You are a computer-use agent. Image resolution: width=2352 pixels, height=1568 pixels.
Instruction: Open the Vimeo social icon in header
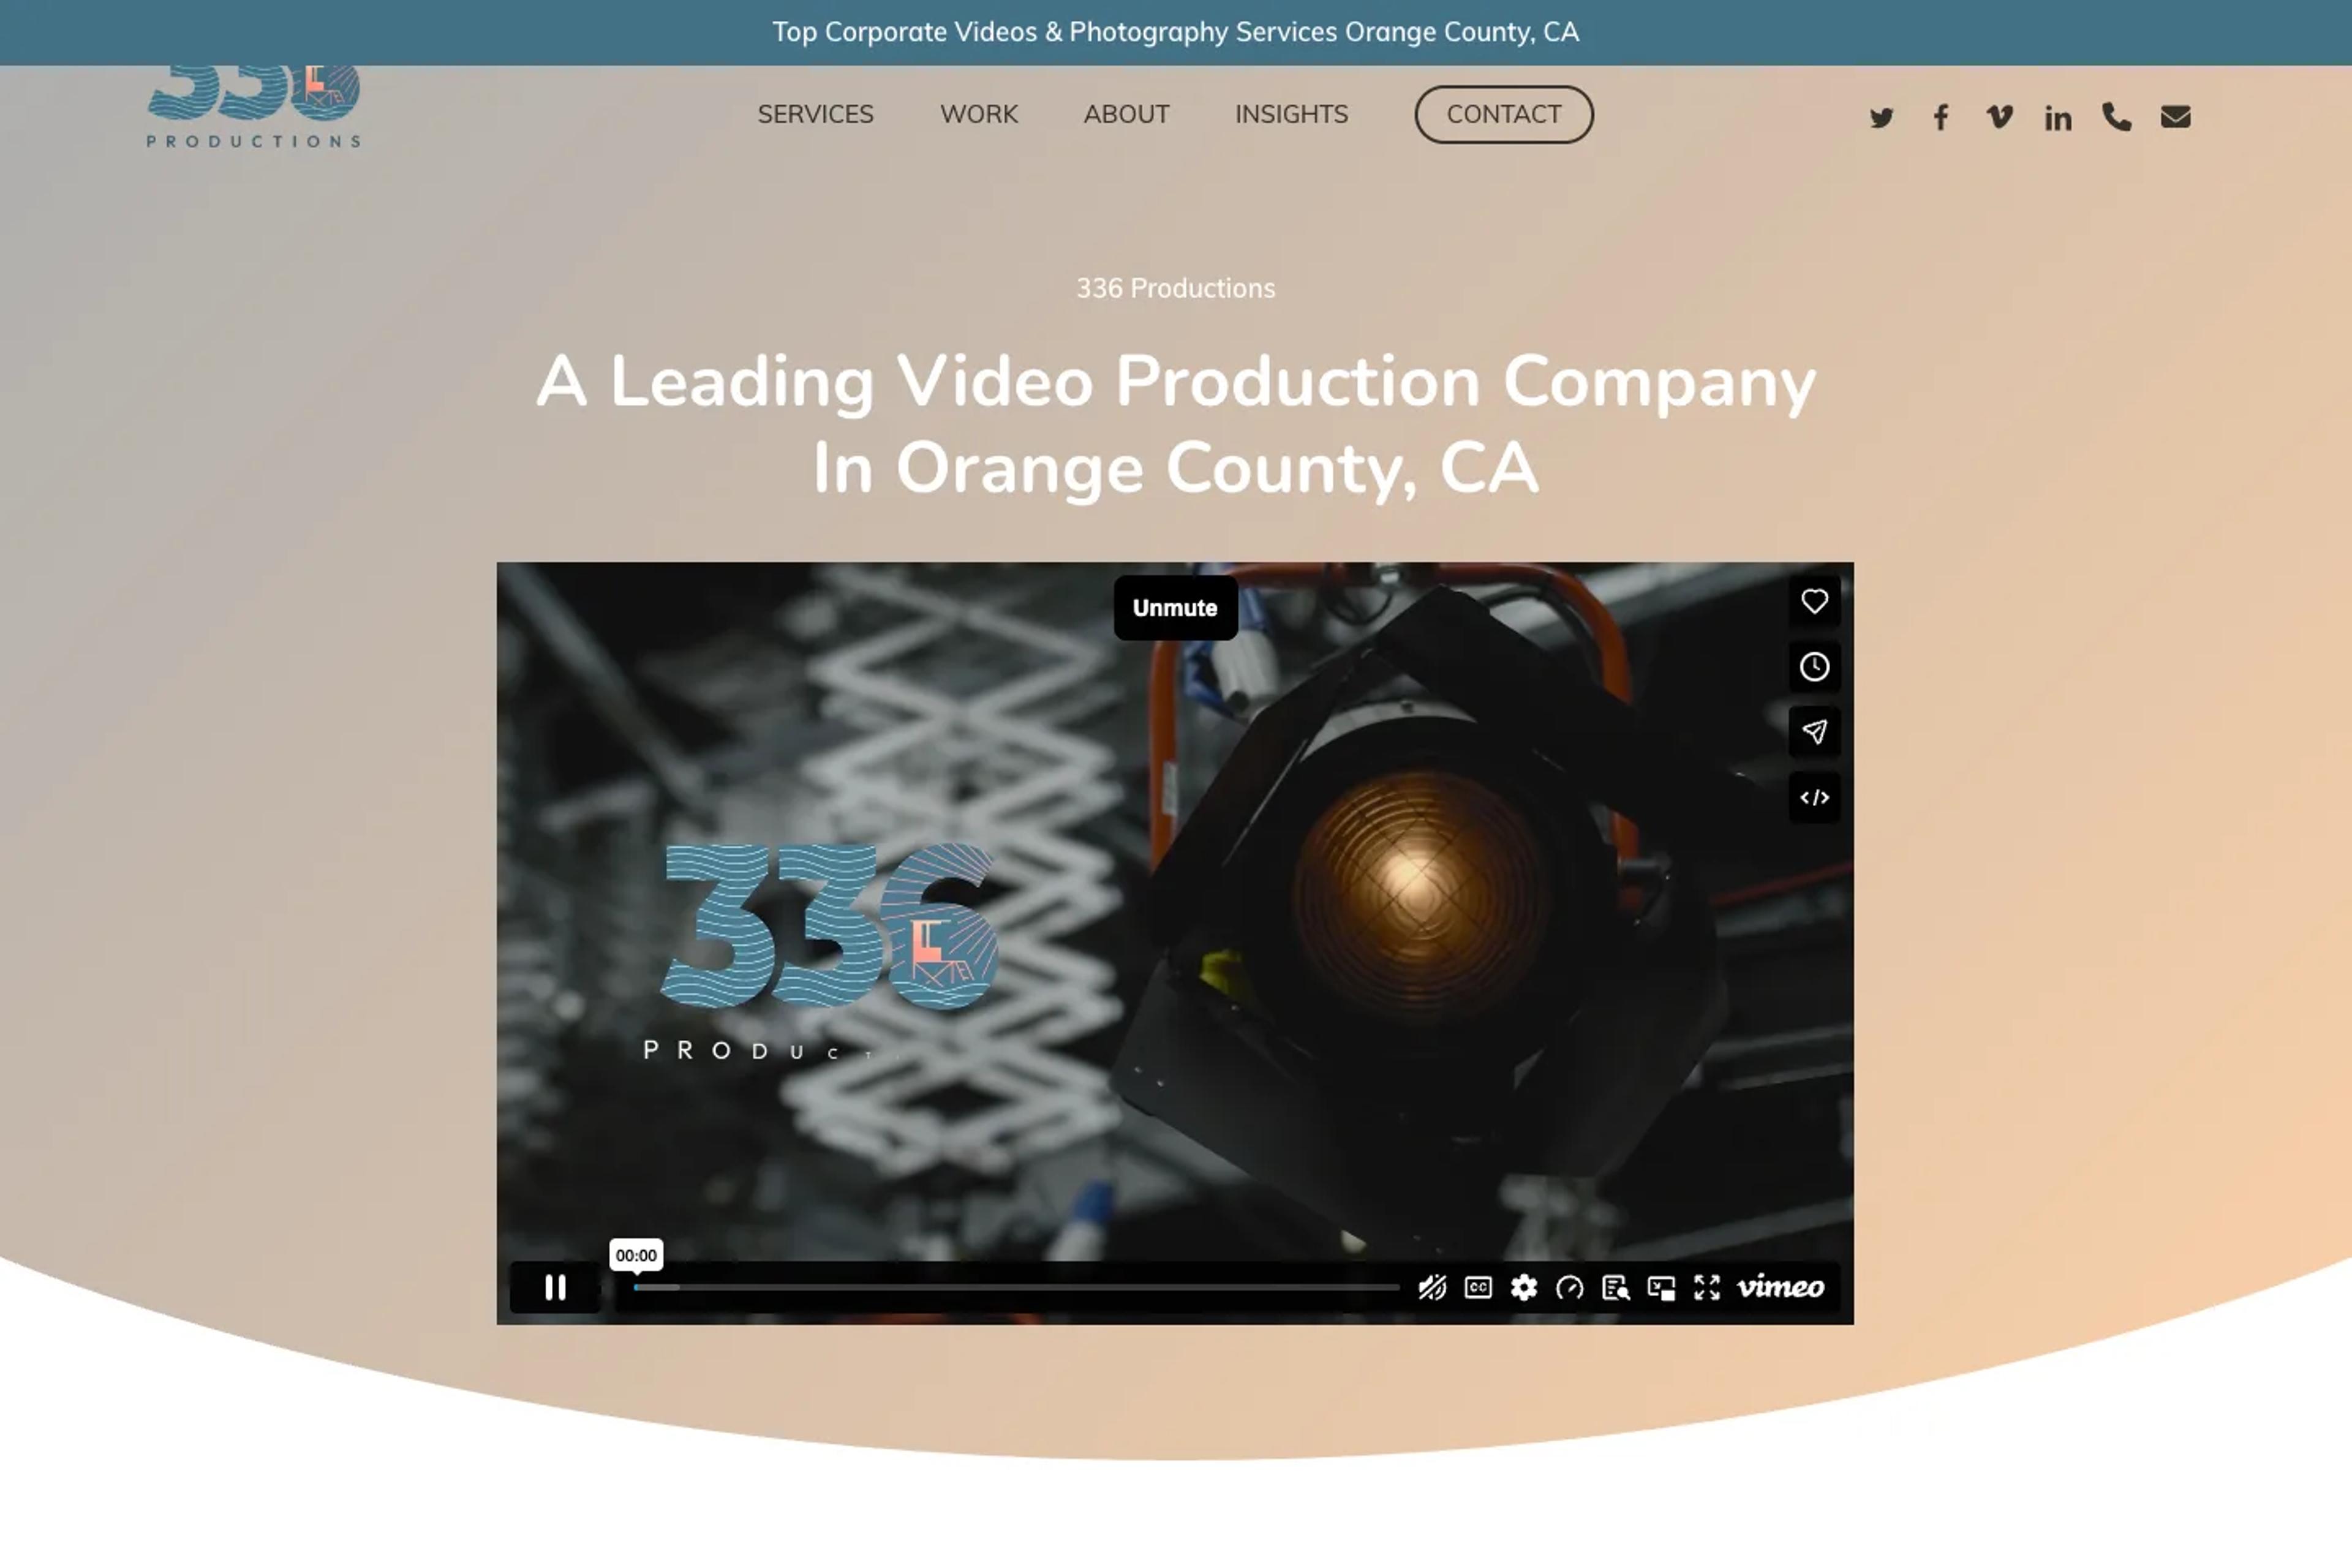(x=1999, y=117)
